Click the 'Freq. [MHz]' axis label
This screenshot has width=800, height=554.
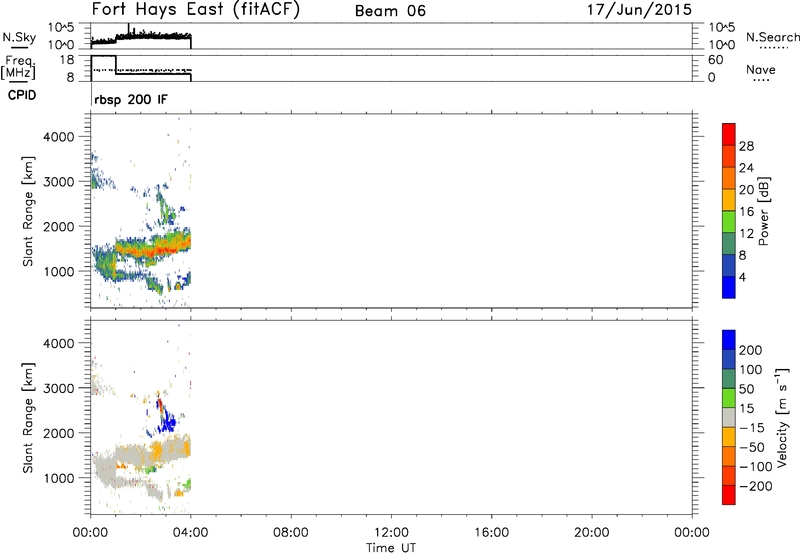(18, 67)
